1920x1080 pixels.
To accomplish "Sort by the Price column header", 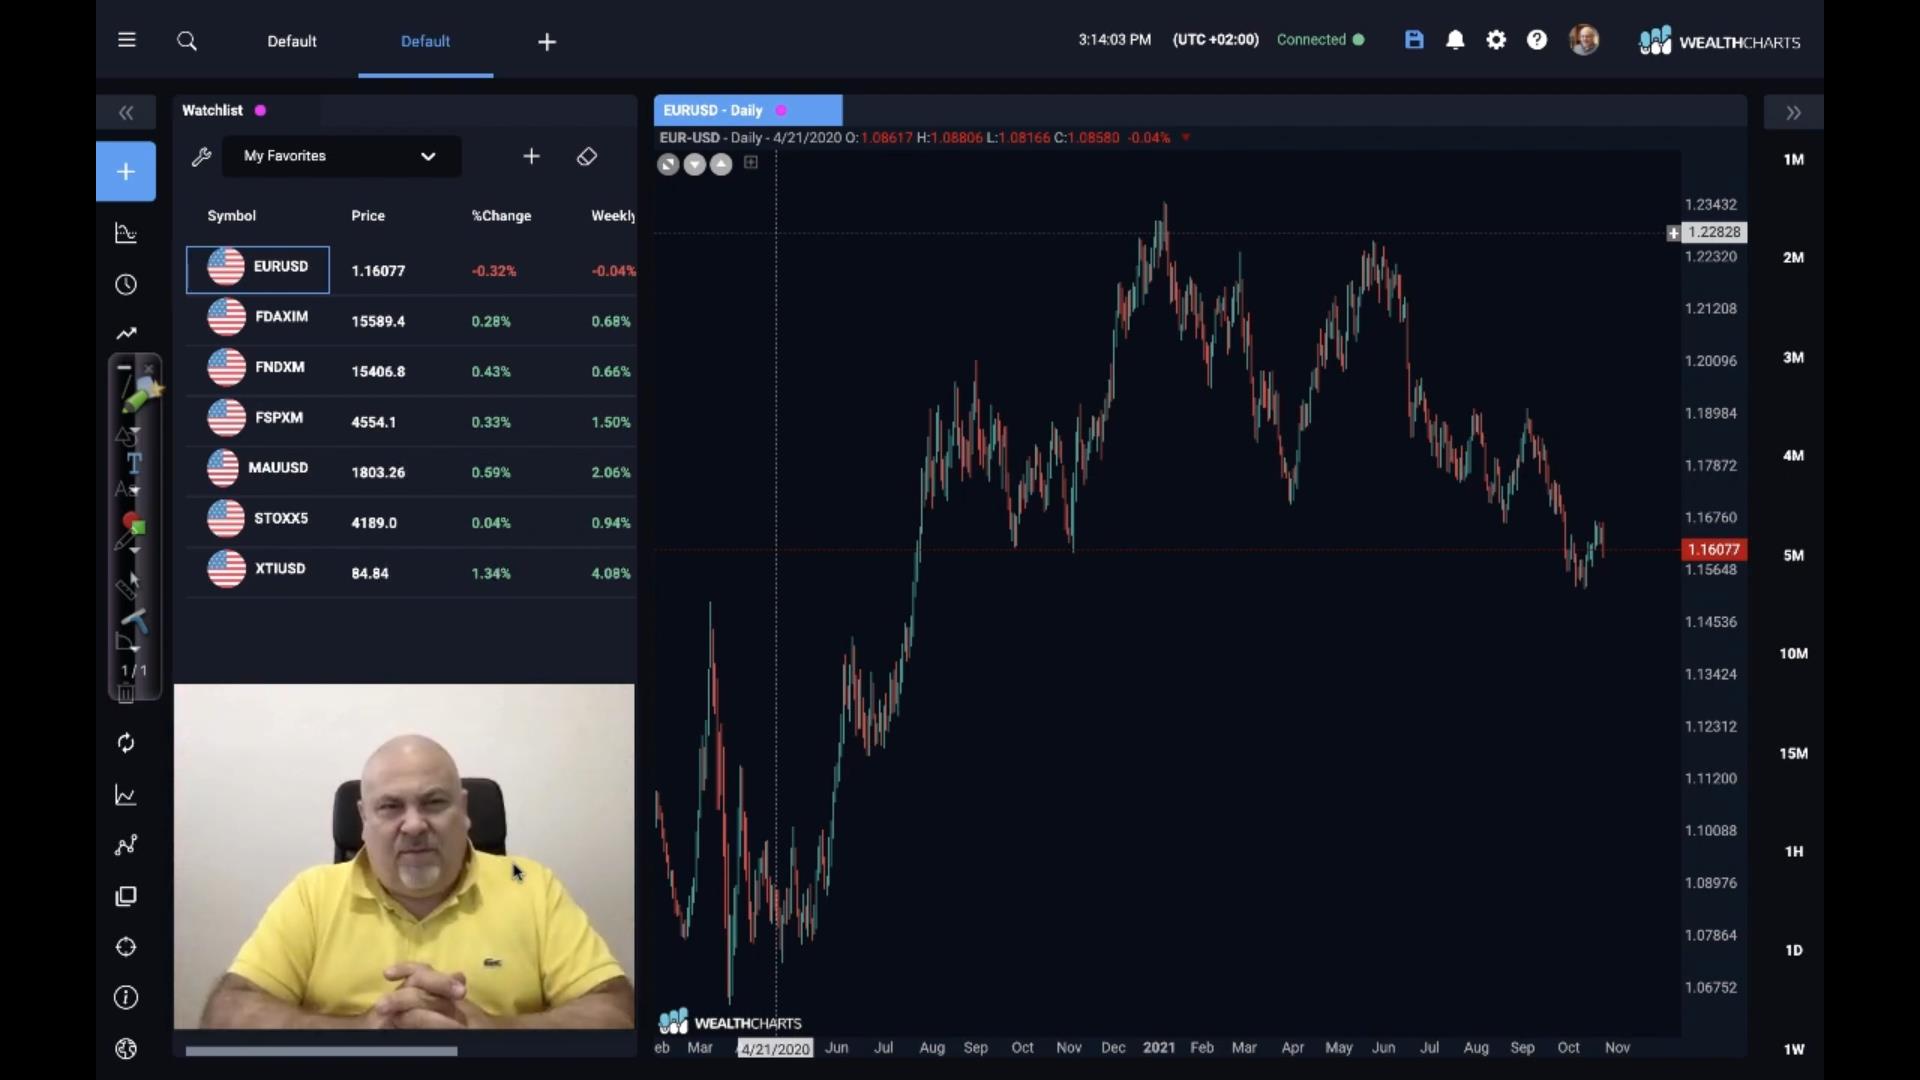I will [x=368, y=216].
